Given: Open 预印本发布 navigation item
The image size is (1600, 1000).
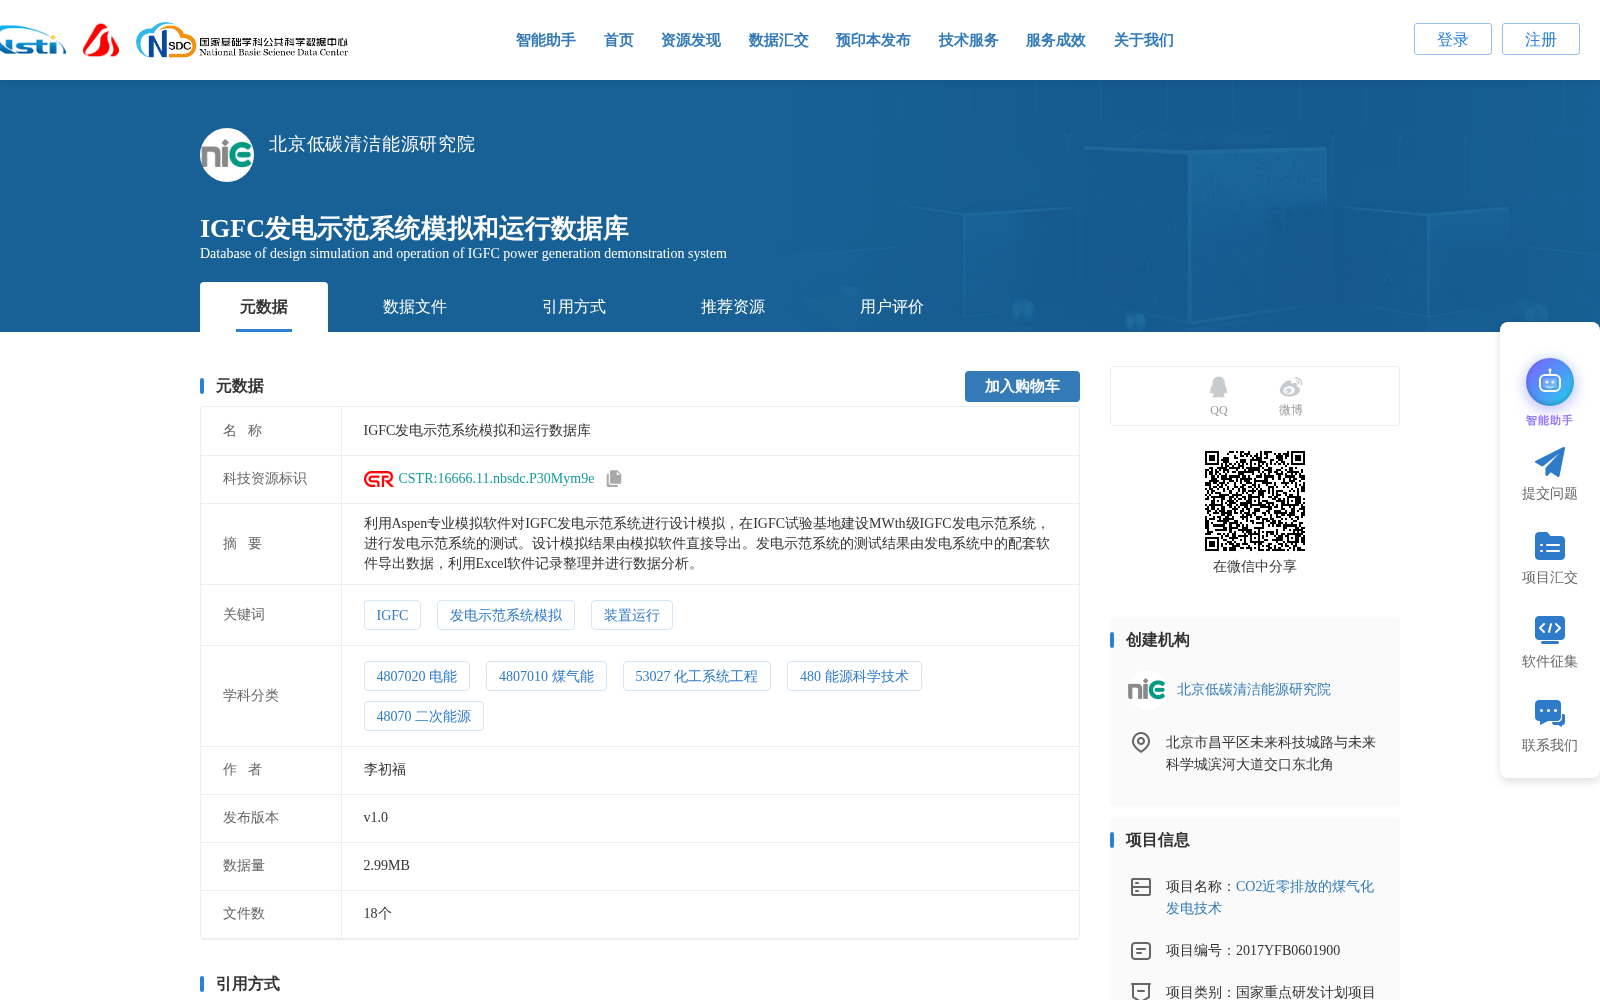Looking at the screenshot, I should [873, 40].
